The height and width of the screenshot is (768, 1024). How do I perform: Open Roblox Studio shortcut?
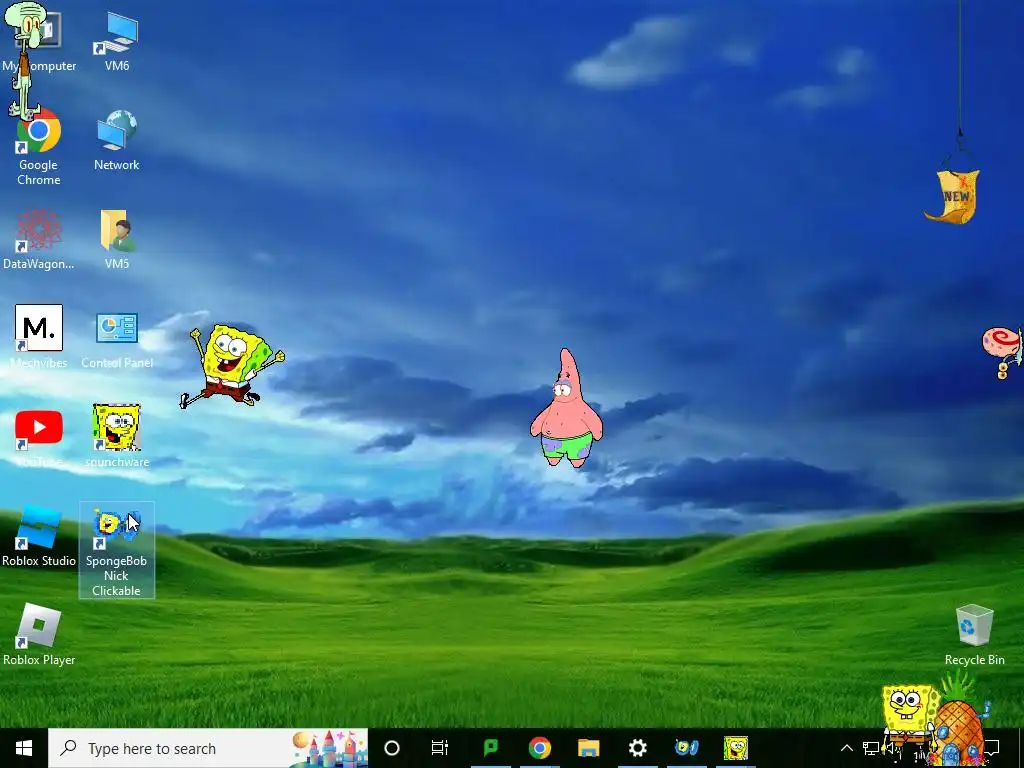coord(39,536)
